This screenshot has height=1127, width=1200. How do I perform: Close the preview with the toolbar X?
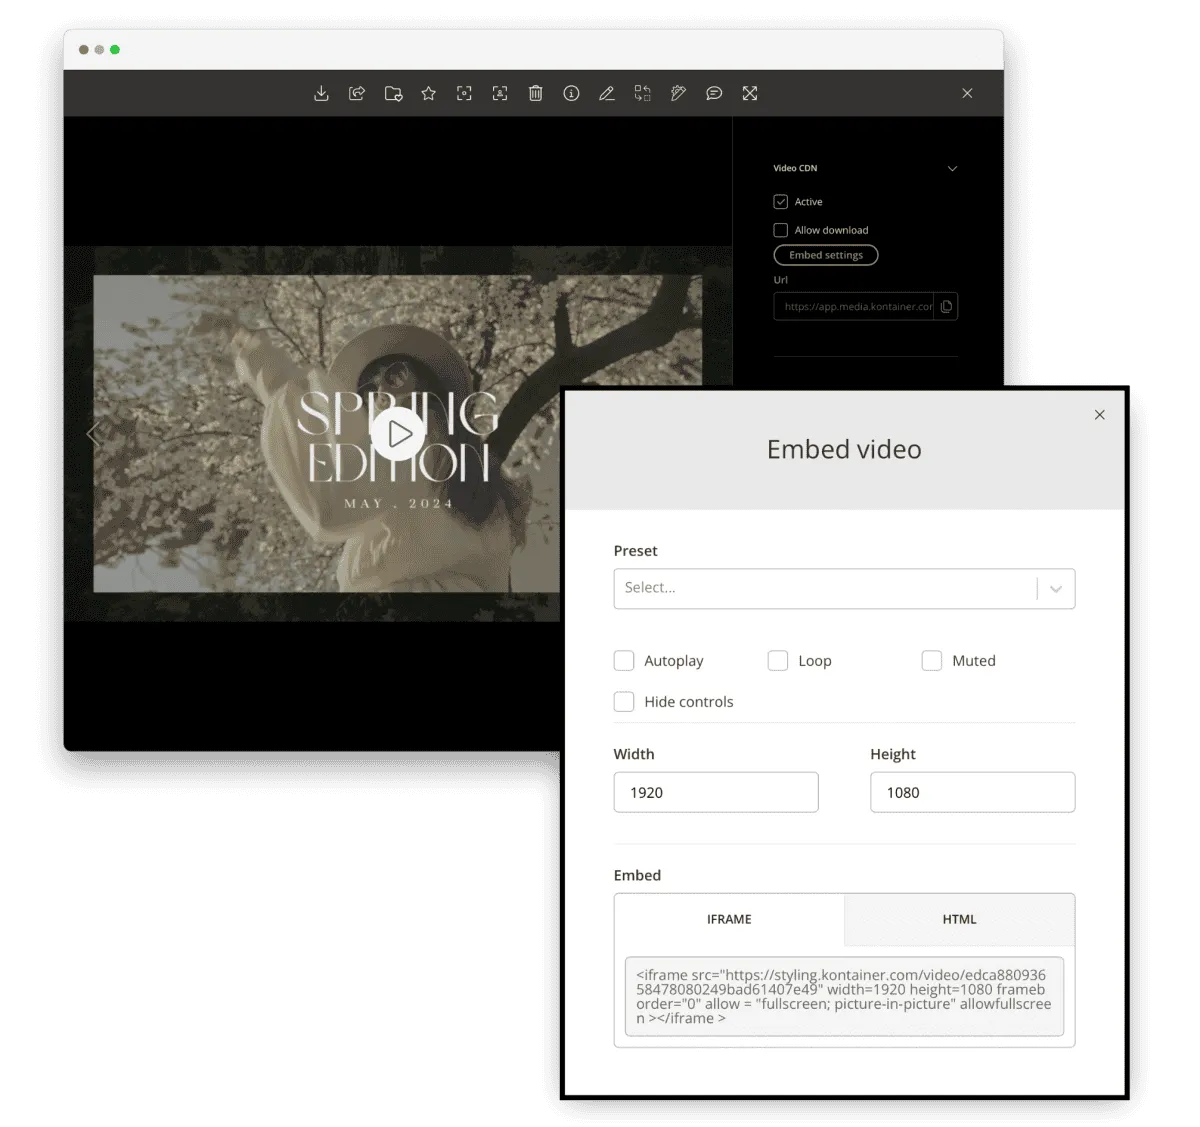967,93
